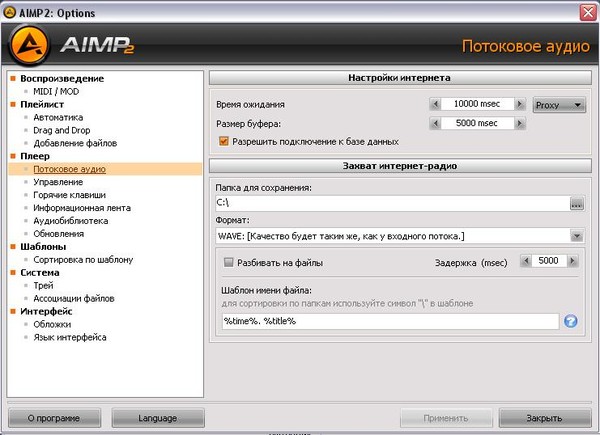
Task: Open the Обновления page
Action: (x=59, y=234)
